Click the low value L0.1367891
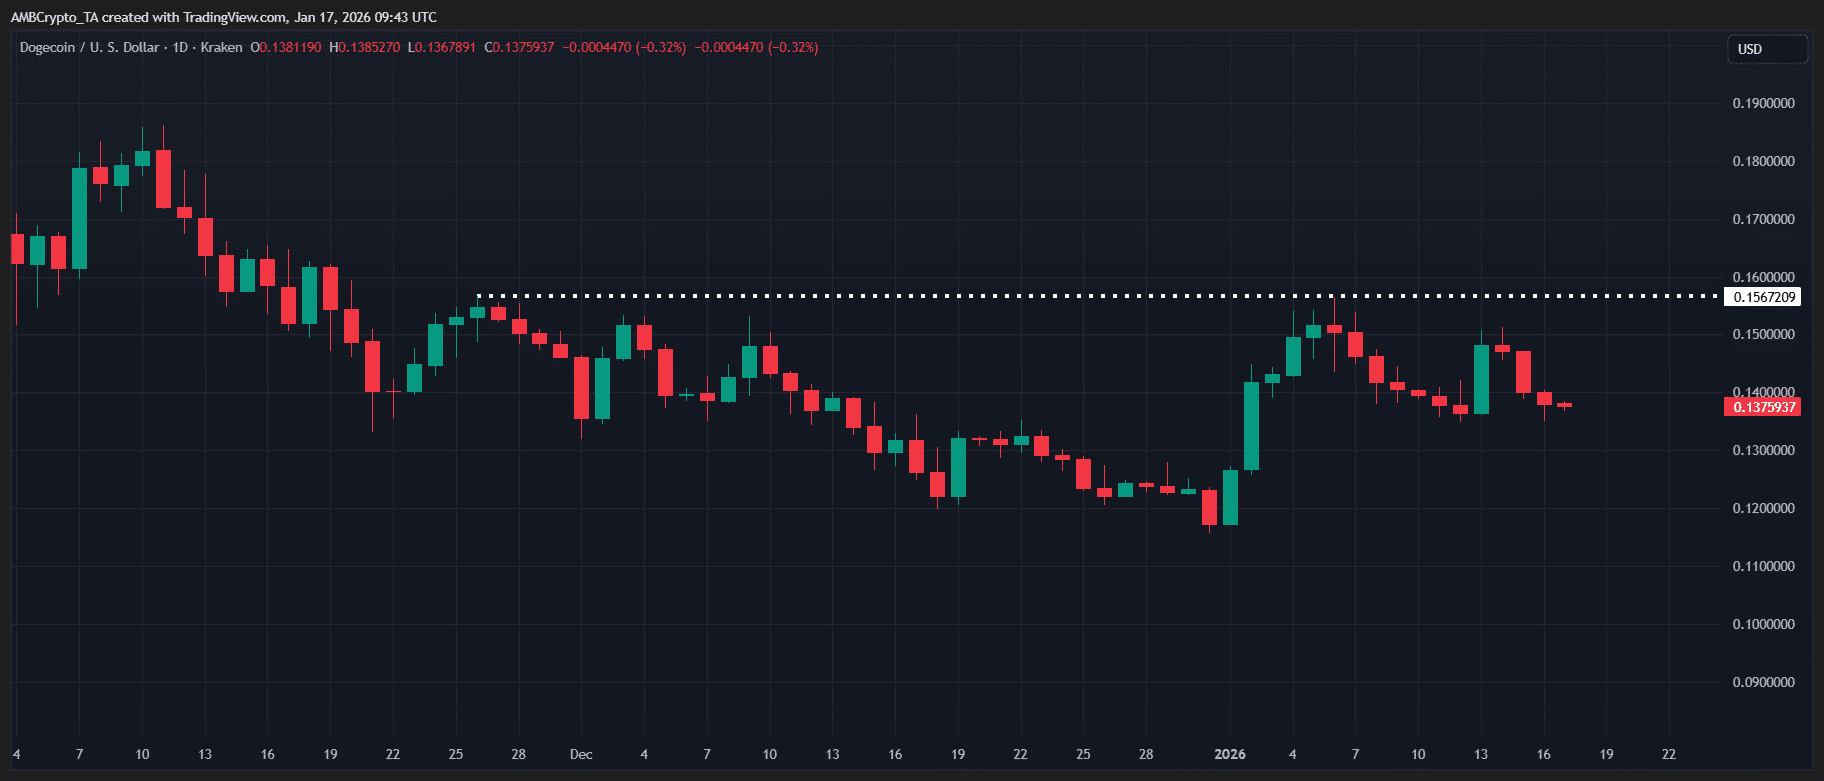The height and width of the screenshot is (781, 1824). click(442, 47)
